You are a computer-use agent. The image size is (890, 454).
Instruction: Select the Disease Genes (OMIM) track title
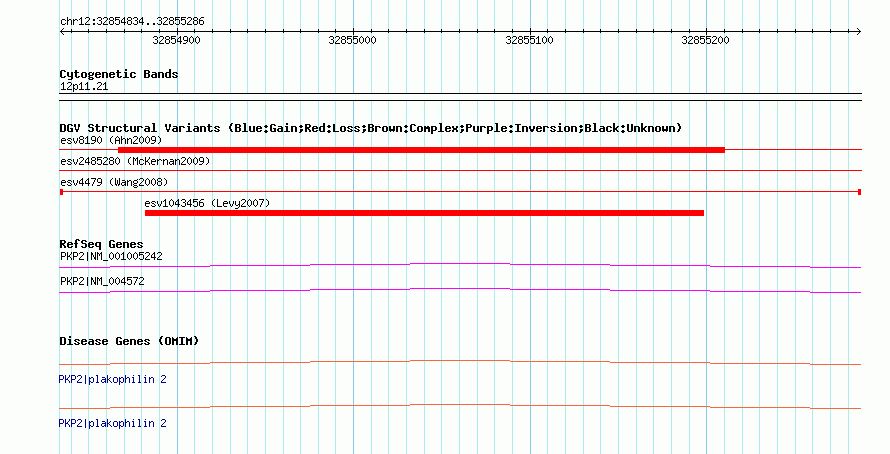pos(129,341)
